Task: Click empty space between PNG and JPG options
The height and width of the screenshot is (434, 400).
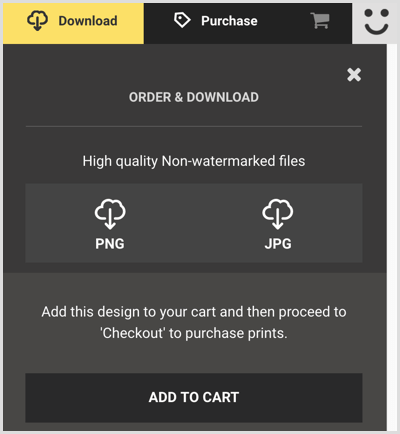Action: [x=194, y=223]
